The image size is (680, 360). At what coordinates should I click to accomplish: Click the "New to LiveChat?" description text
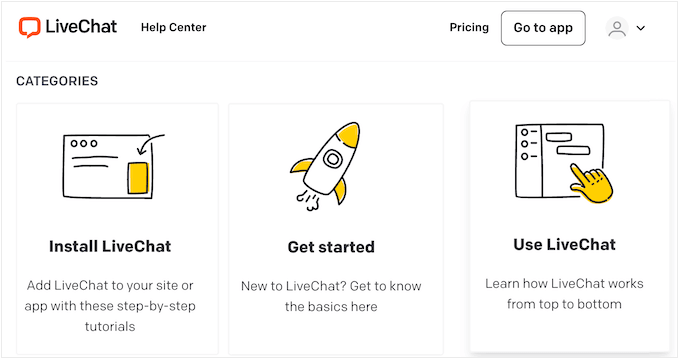(x=331, y=296)
